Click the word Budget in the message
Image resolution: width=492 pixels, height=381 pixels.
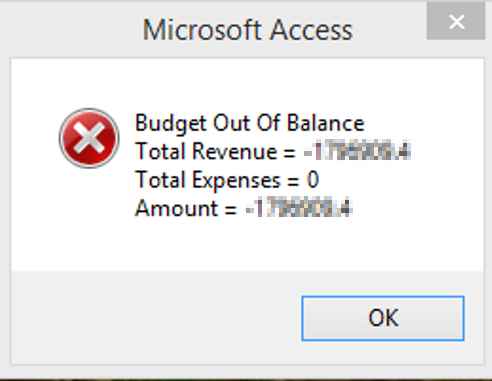(x=171, y=123)
